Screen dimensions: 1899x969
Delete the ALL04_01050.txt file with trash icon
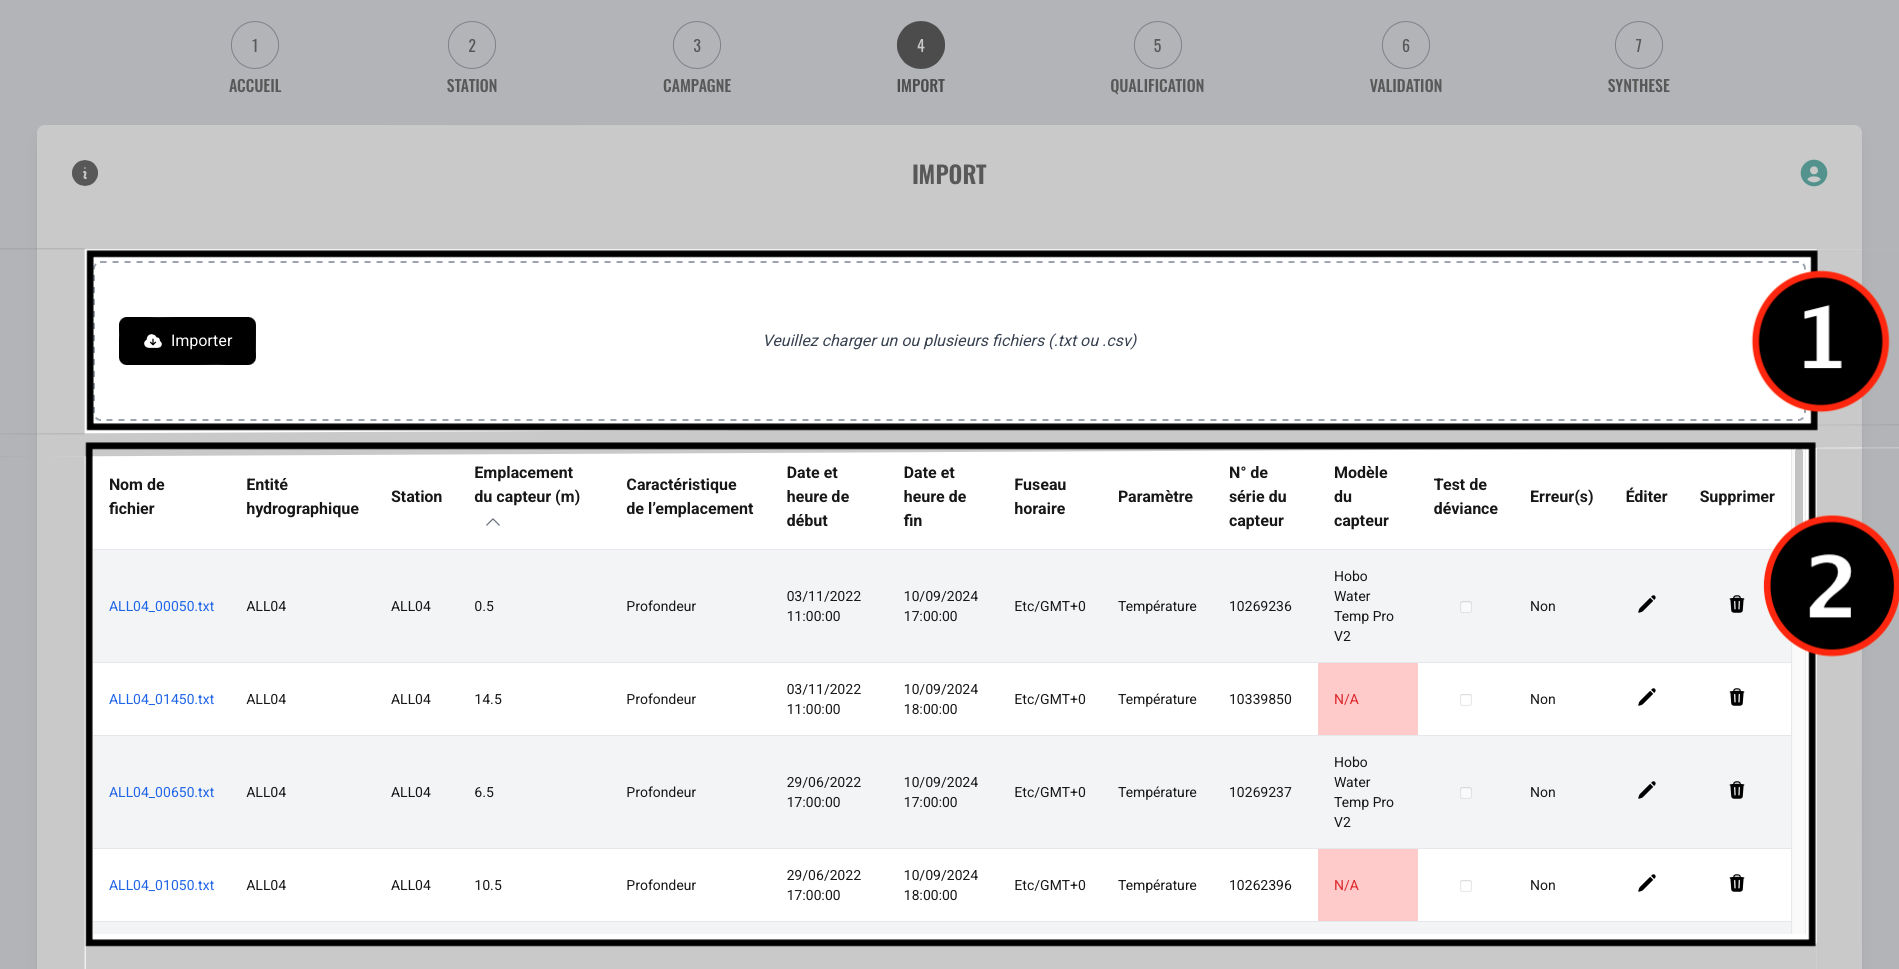click(x=1737, y=883)
